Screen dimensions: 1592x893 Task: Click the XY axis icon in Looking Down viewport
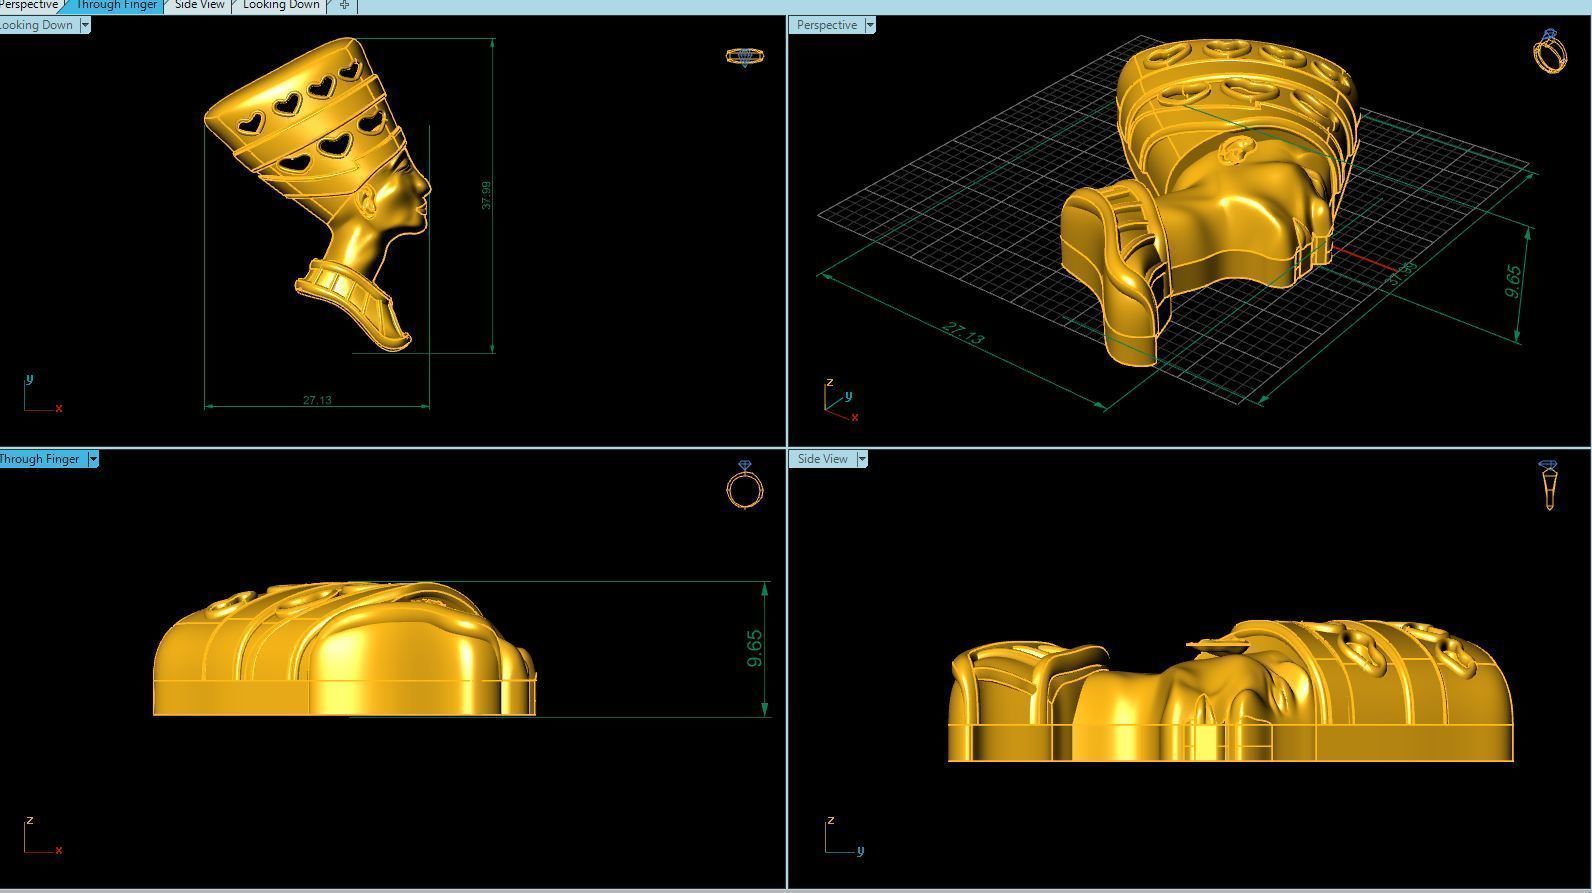(x=42, y=394)
